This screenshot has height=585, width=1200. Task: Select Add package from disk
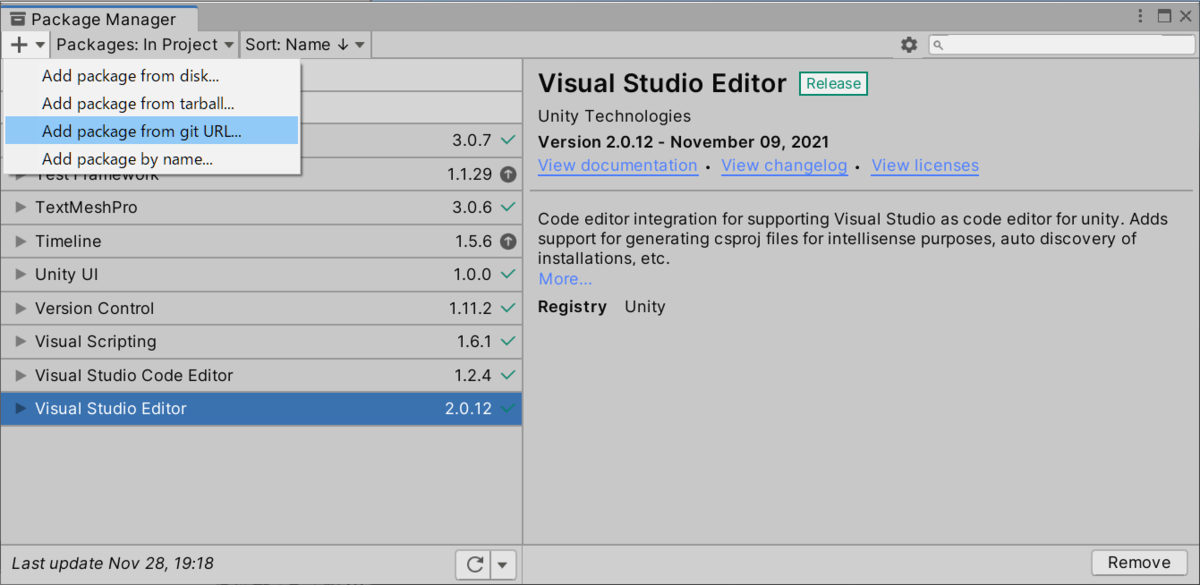coord(152,76)
